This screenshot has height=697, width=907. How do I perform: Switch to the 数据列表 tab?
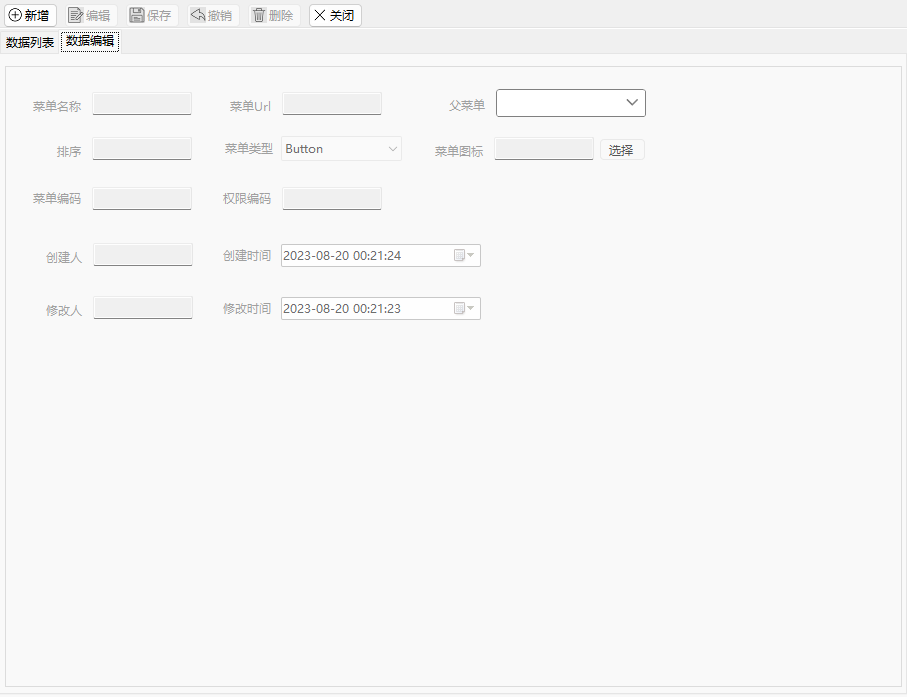[x=30, y=42]
